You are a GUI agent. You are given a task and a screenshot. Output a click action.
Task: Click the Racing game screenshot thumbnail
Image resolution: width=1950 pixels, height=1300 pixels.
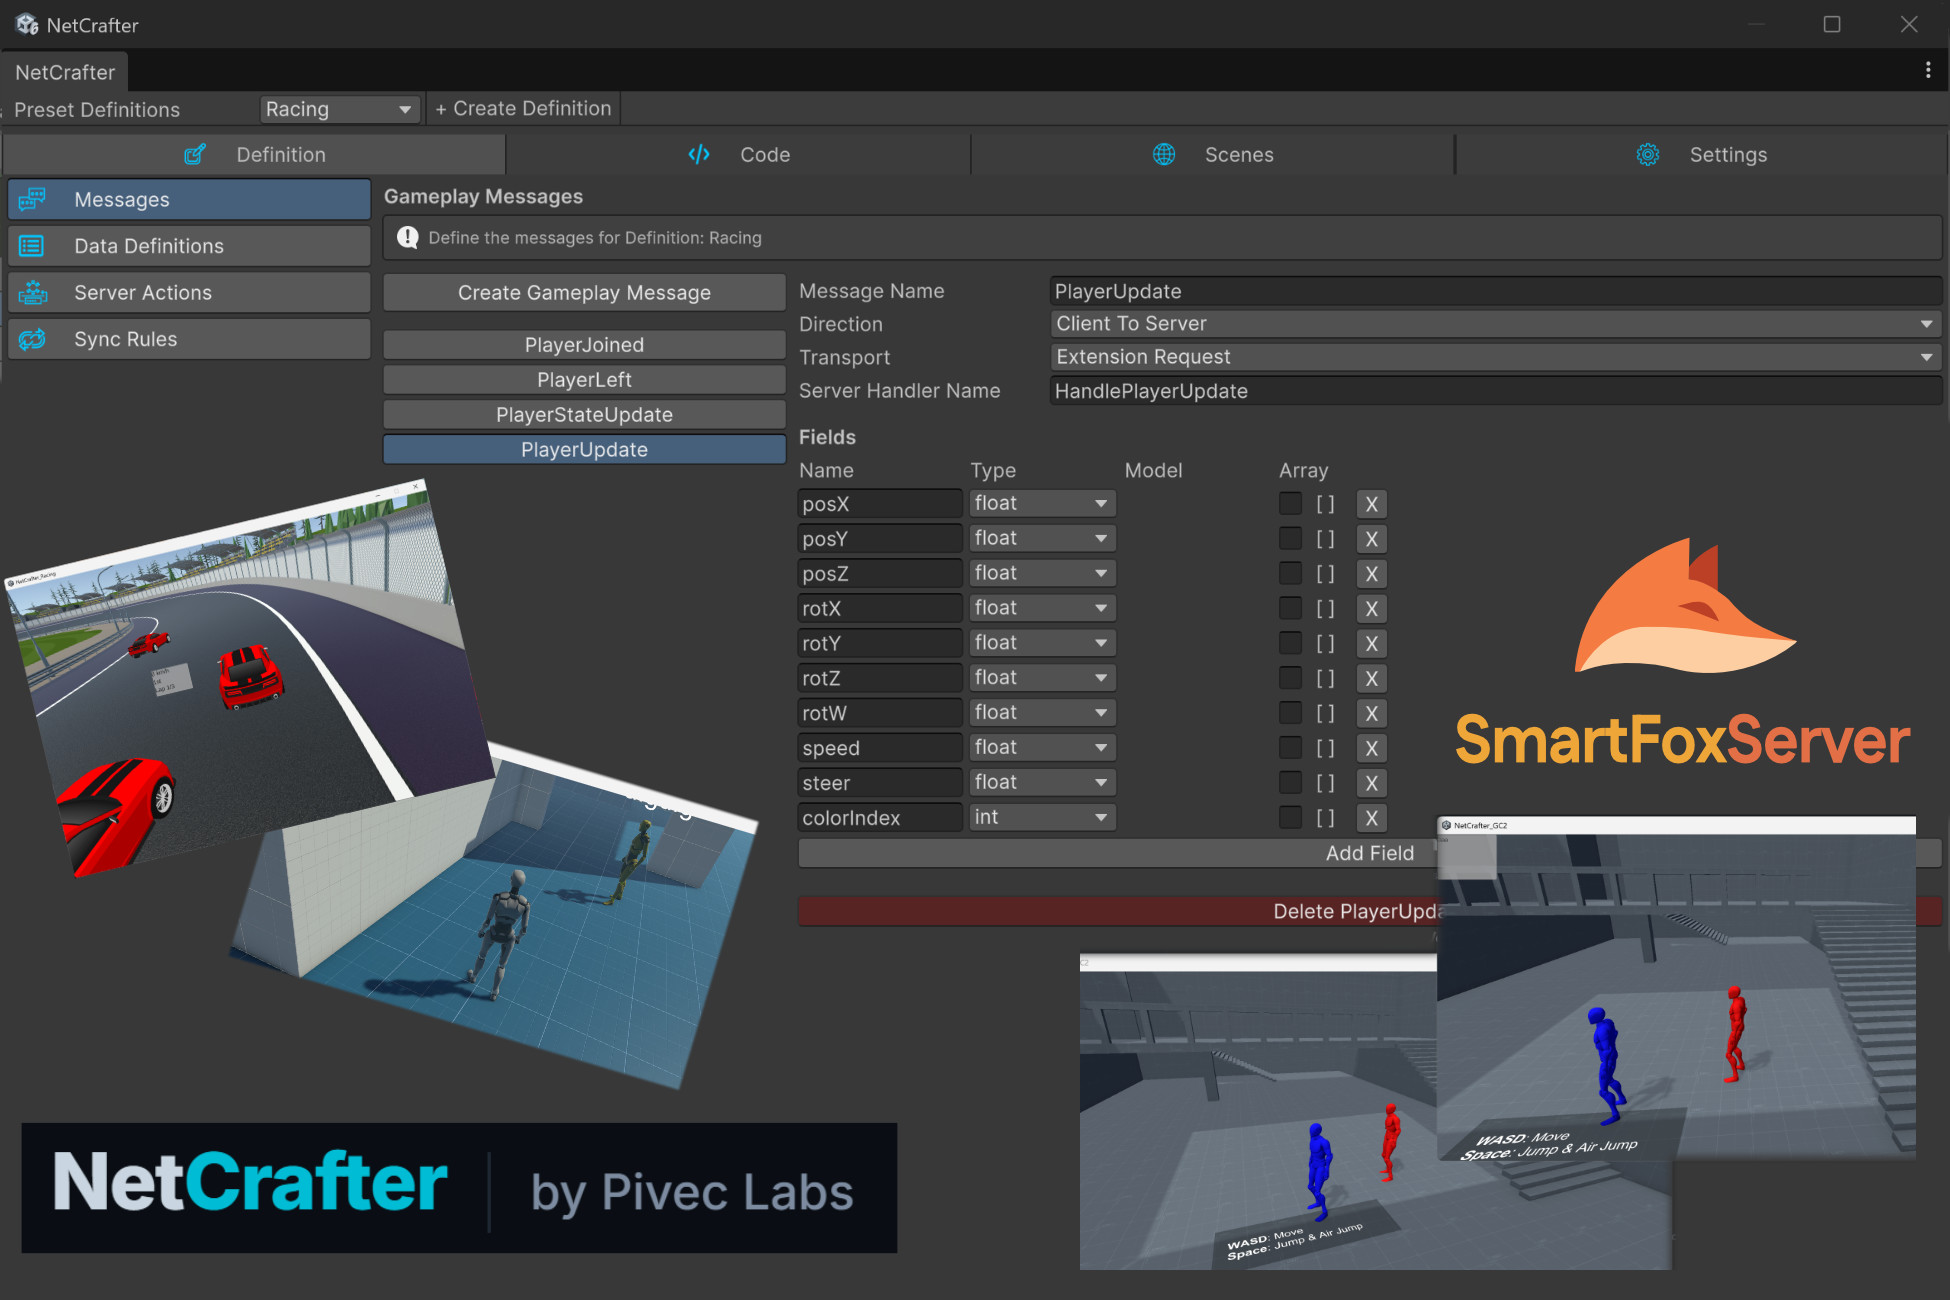tap(250, 678)
